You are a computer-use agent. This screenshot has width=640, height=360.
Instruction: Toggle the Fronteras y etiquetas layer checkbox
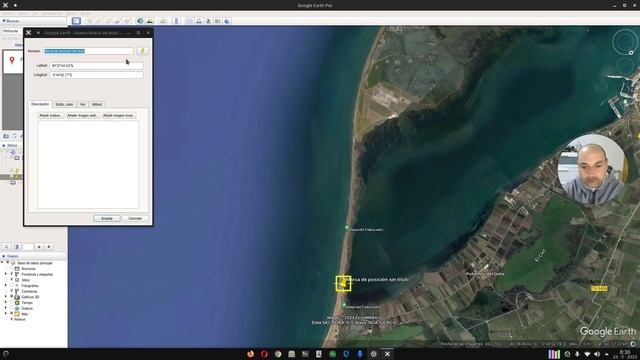point(11,274)
